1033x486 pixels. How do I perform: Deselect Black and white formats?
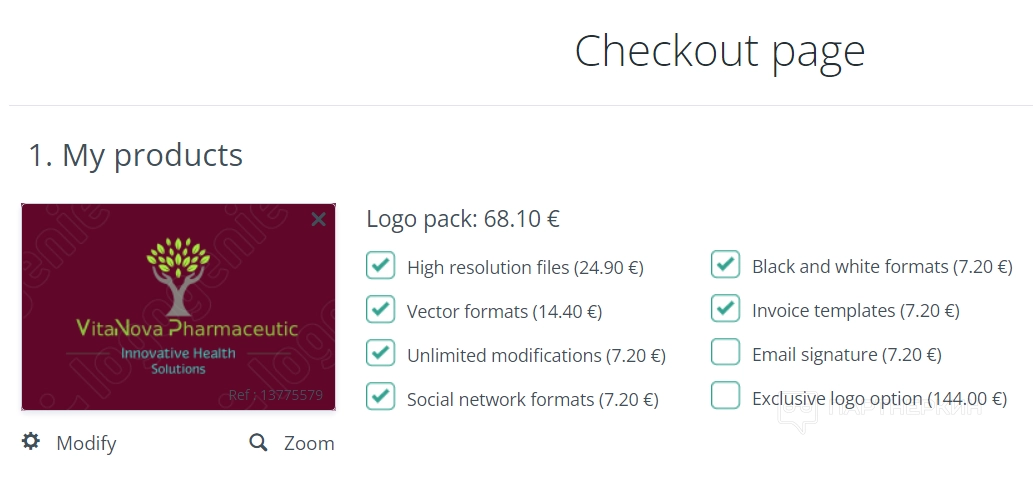(725, 265)
